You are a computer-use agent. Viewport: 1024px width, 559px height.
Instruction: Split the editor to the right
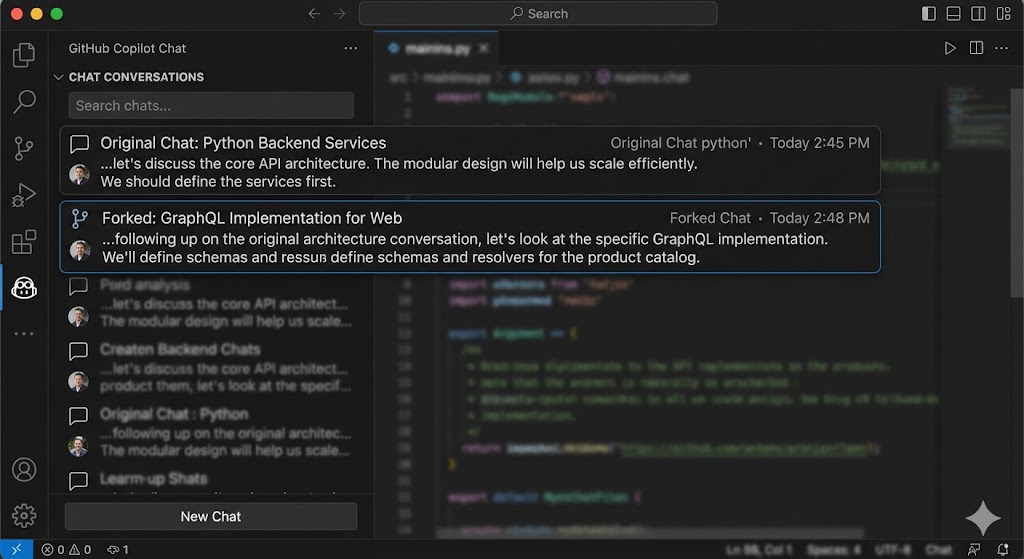976,48
